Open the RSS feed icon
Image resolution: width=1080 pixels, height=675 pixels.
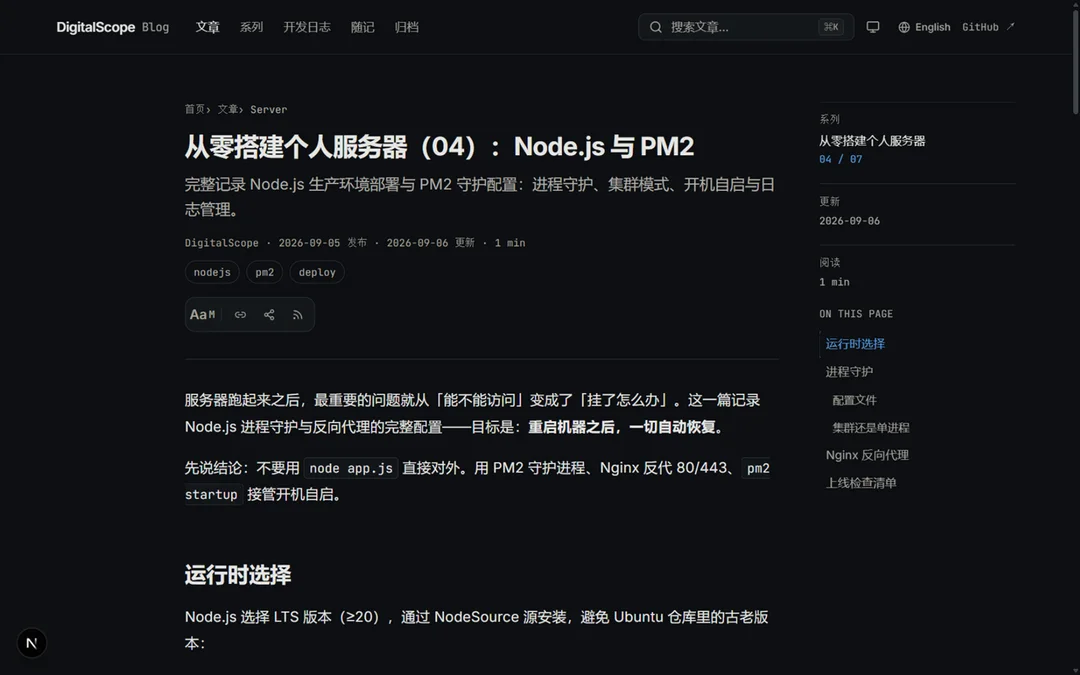pos(298,315)
